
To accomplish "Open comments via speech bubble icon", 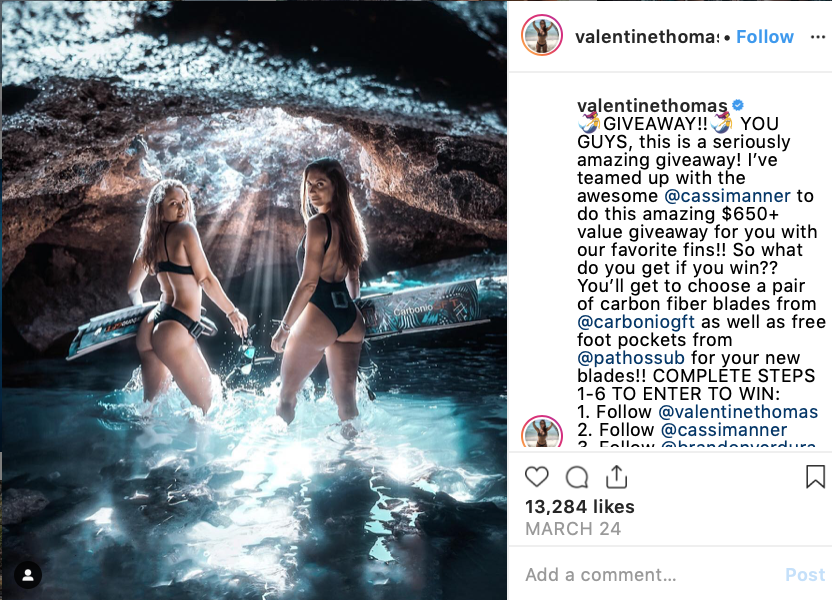I will pyautogui.click(x=577, y=477).
